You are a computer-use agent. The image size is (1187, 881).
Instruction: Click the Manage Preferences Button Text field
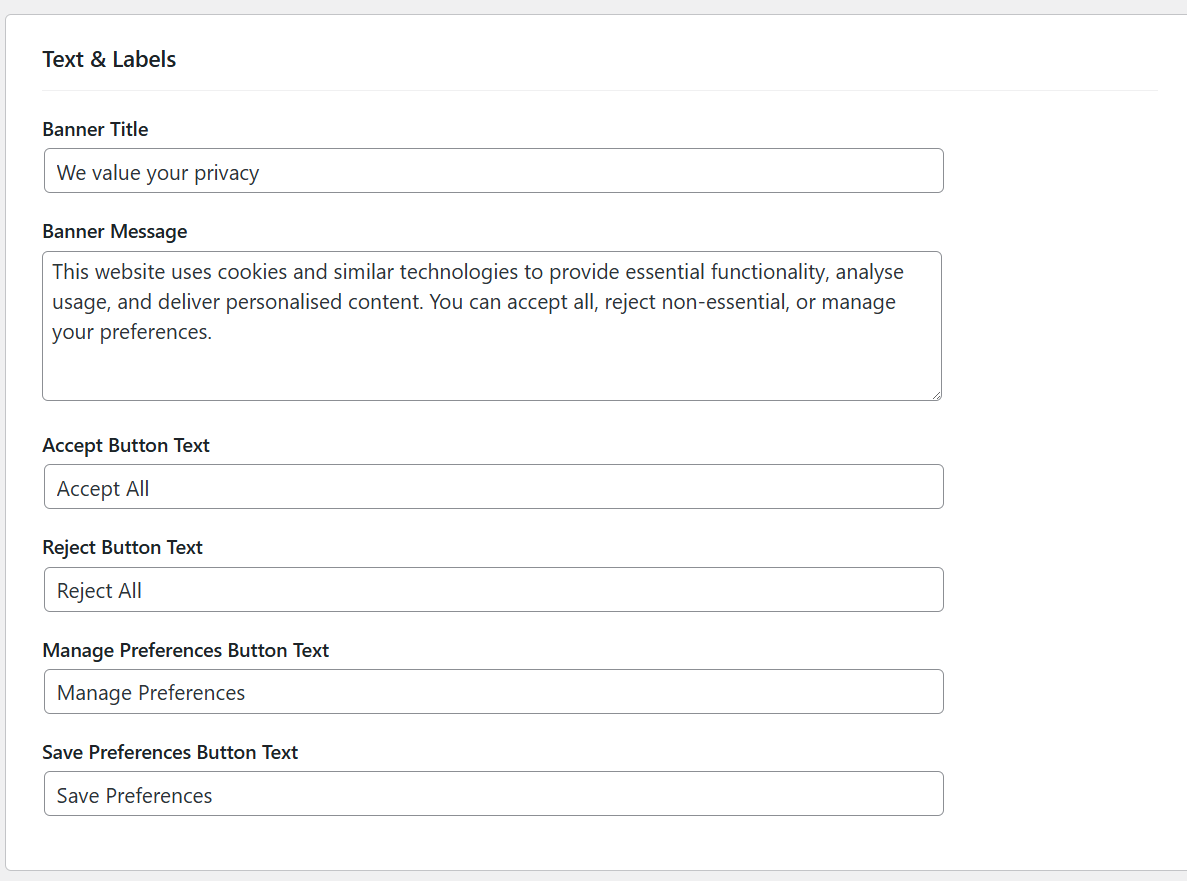493,692
